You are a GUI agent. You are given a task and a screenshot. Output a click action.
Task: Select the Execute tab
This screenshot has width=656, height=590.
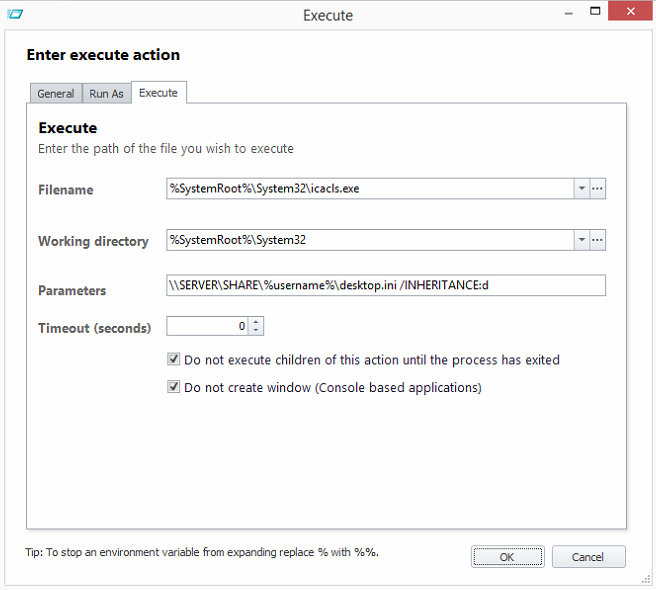tap(158, 93)
